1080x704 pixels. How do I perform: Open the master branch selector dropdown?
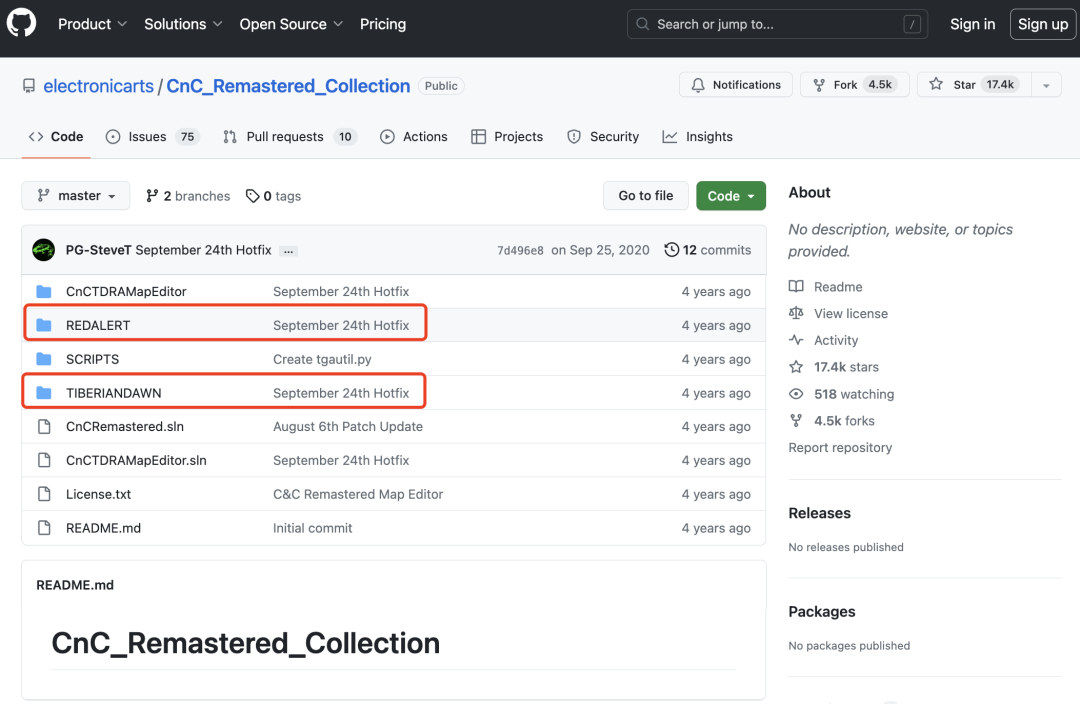[x=76, y=196]
